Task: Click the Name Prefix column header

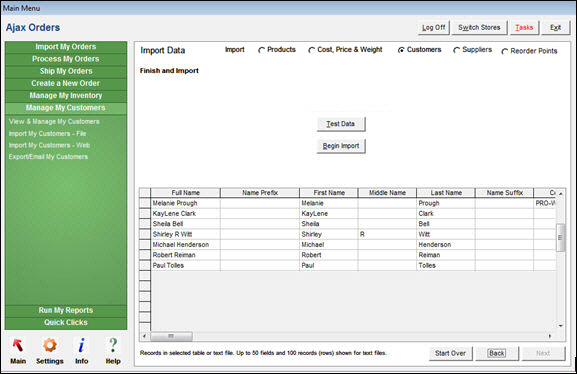Action: coord(260,193)
